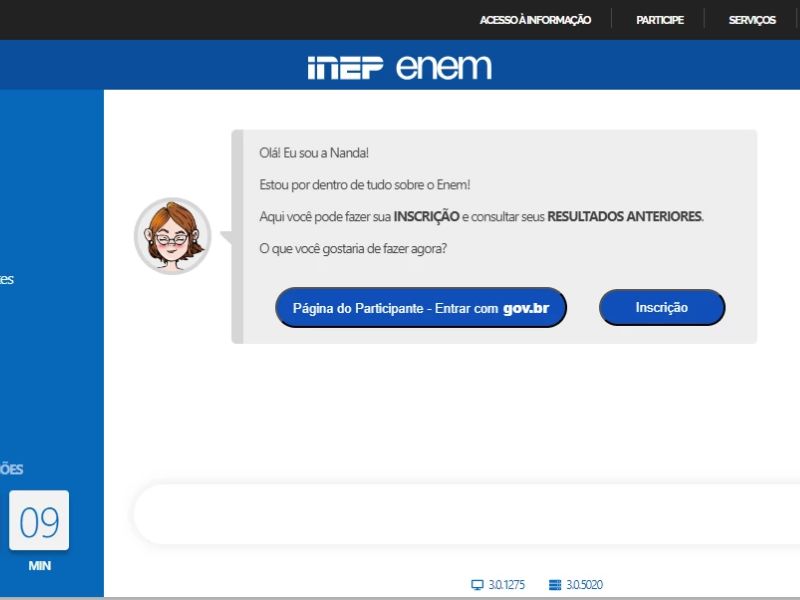Click the version number 3.0.1275
The height and width of the screenshot is (600, 800).
(507, 585)
